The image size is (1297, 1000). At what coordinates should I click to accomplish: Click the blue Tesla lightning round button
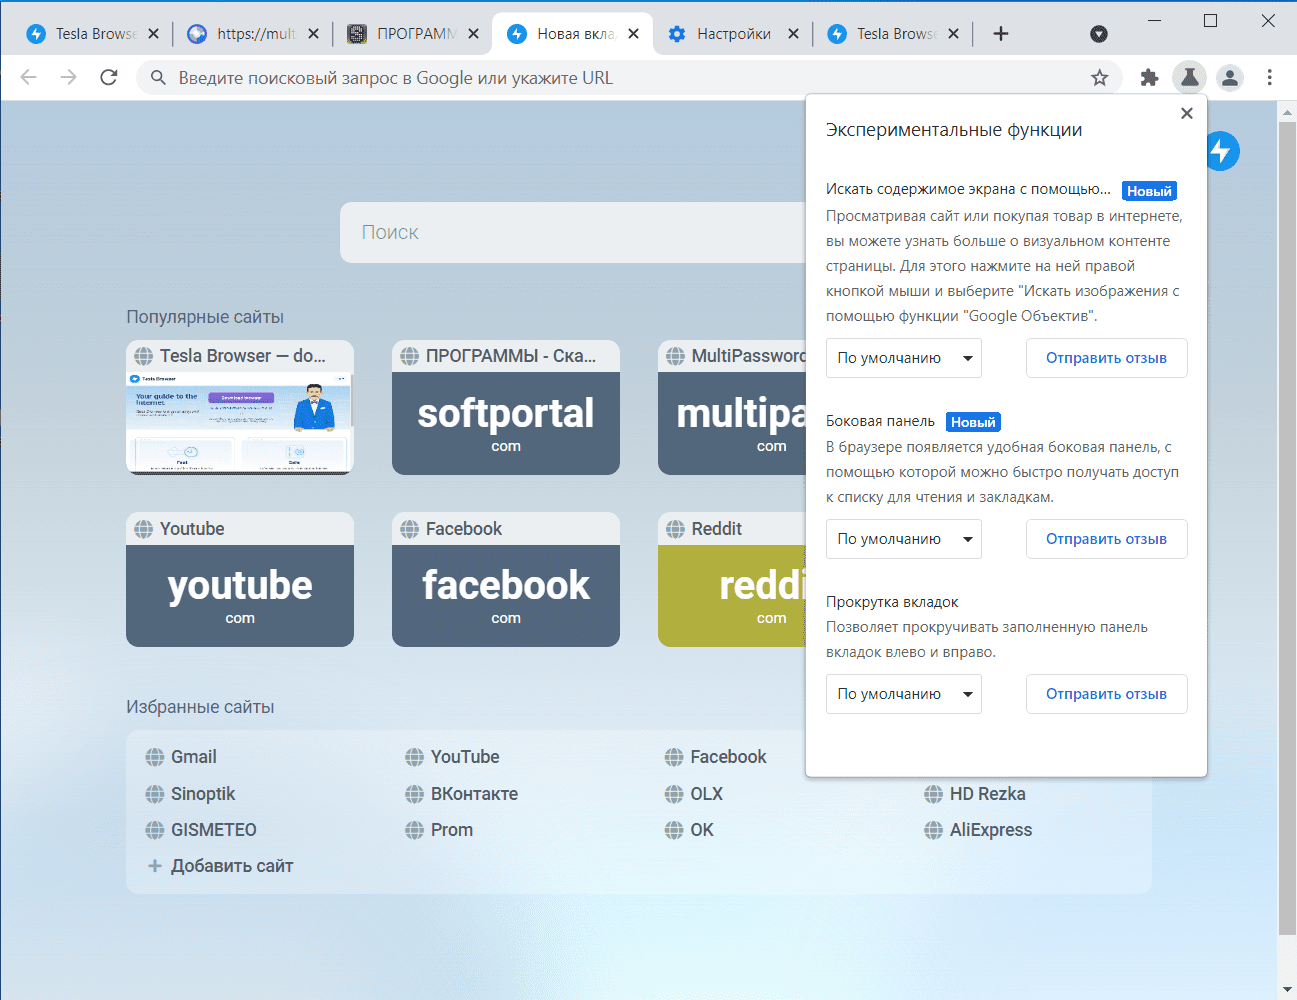1222,151
